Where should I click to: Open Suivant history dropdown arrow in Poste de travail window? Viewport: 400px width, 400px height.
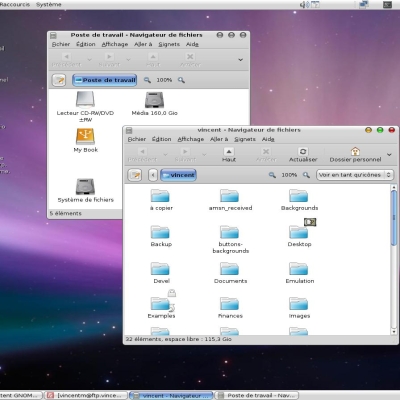pos(128,60)
